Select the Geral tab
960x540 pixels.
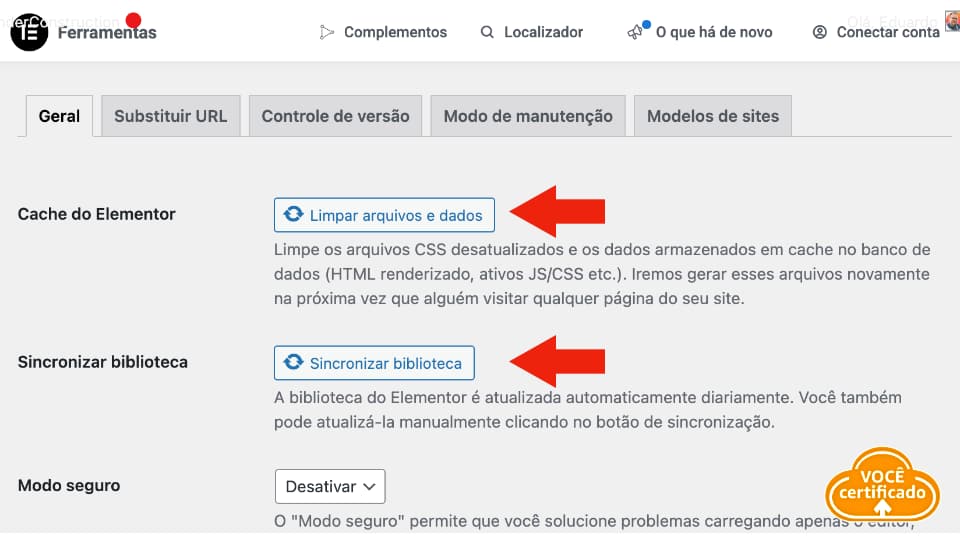point(59,116)
